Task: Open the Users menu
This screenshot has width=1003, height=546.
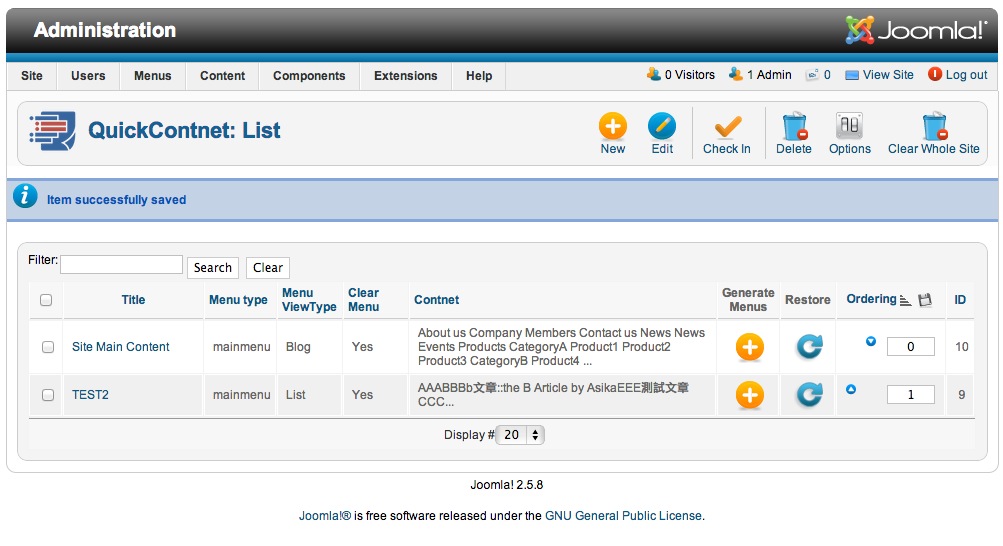Action: [88, 75]
